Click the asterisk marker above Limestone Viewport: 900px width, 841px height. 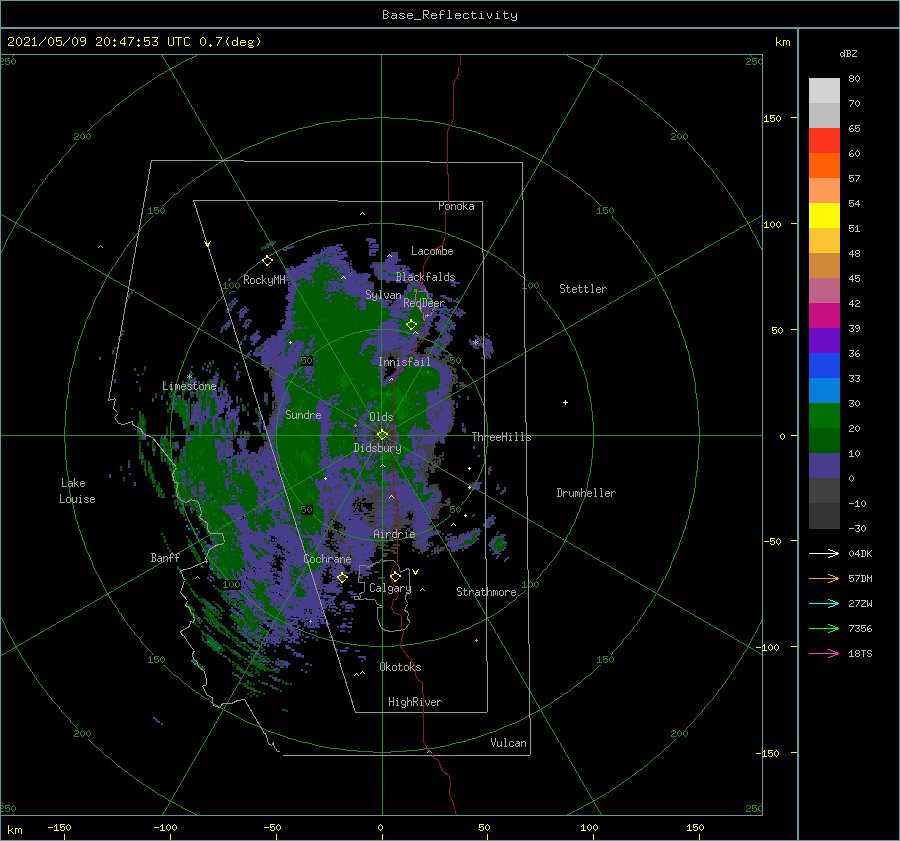tap(189, 377)
